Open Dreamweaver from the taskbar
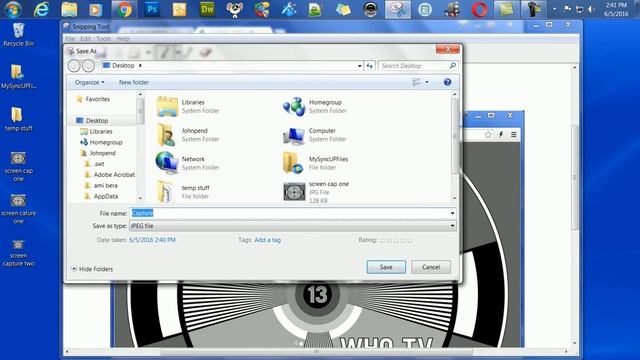Image resolution: width=640 pixels, height=360 pixels. (x=207, y=9)
